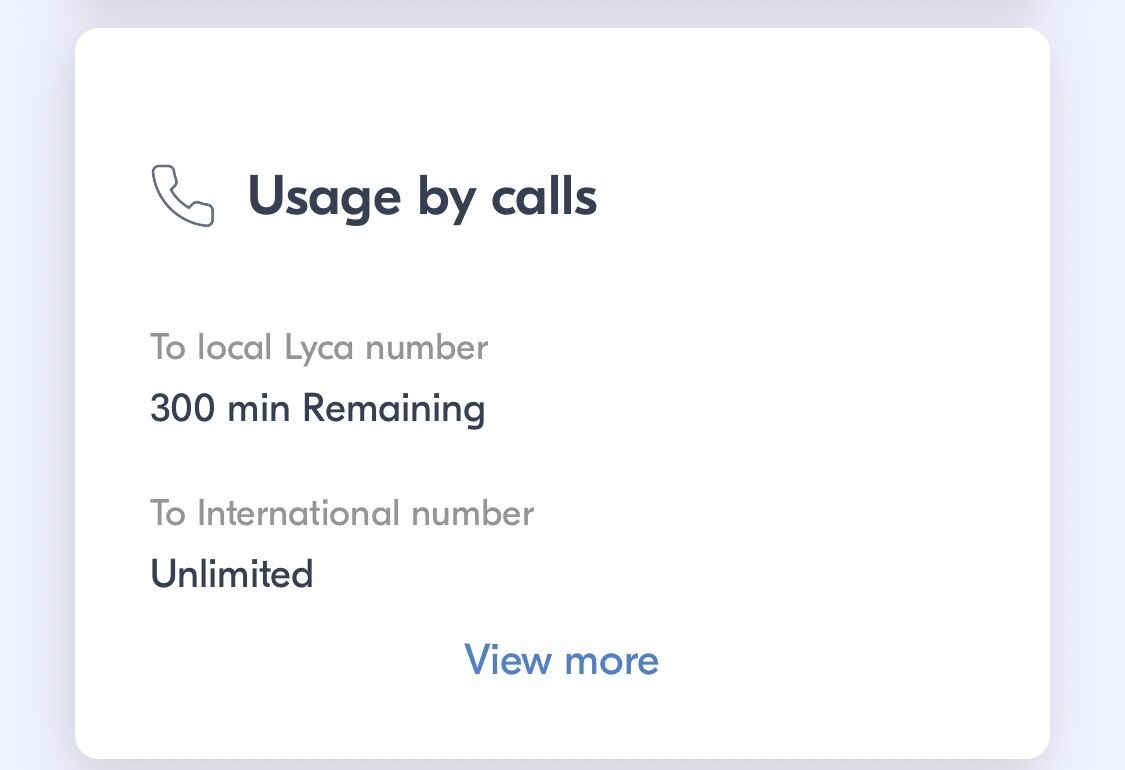Tap the Unlimited value text
This screenshot has height=770, width=1125.
point(231,574)
